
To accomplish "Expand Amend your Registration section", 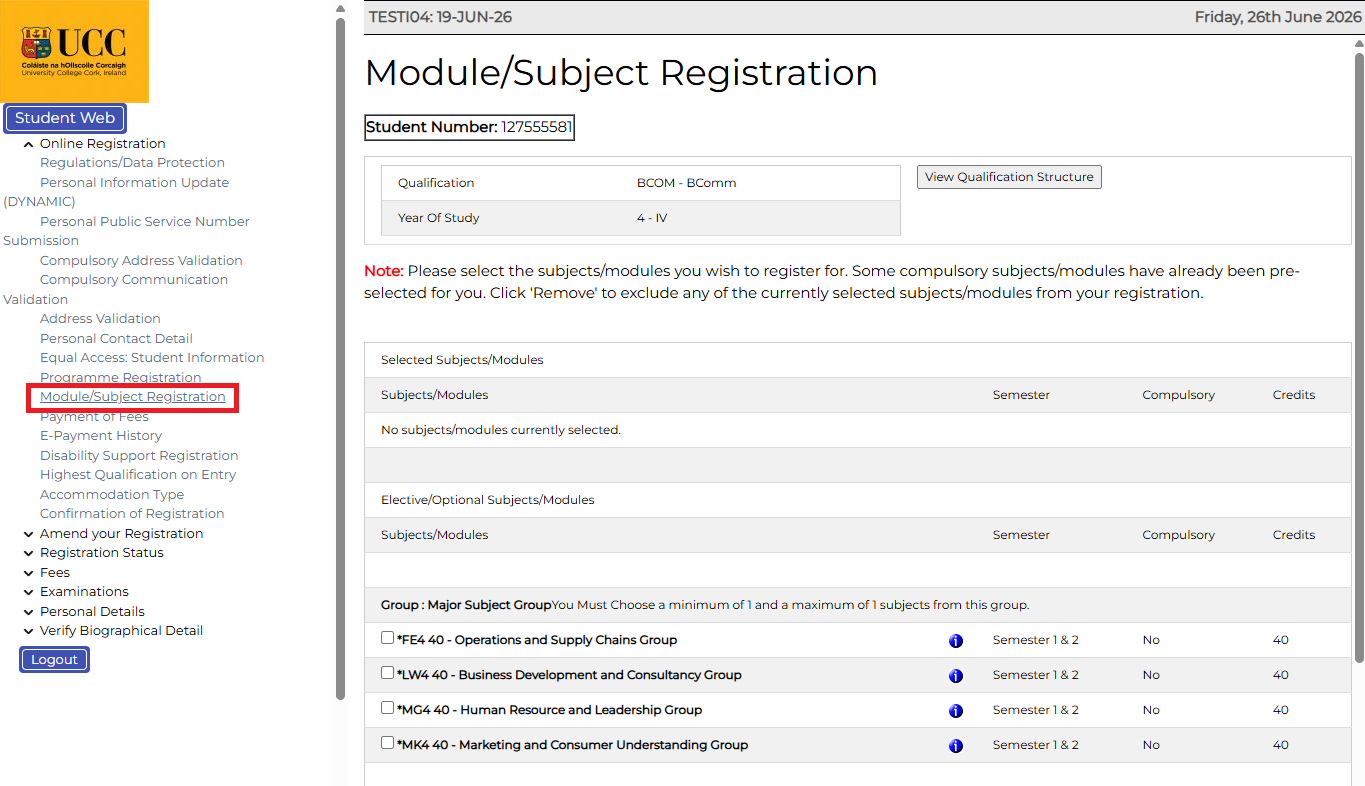I will tap(29, 534).
